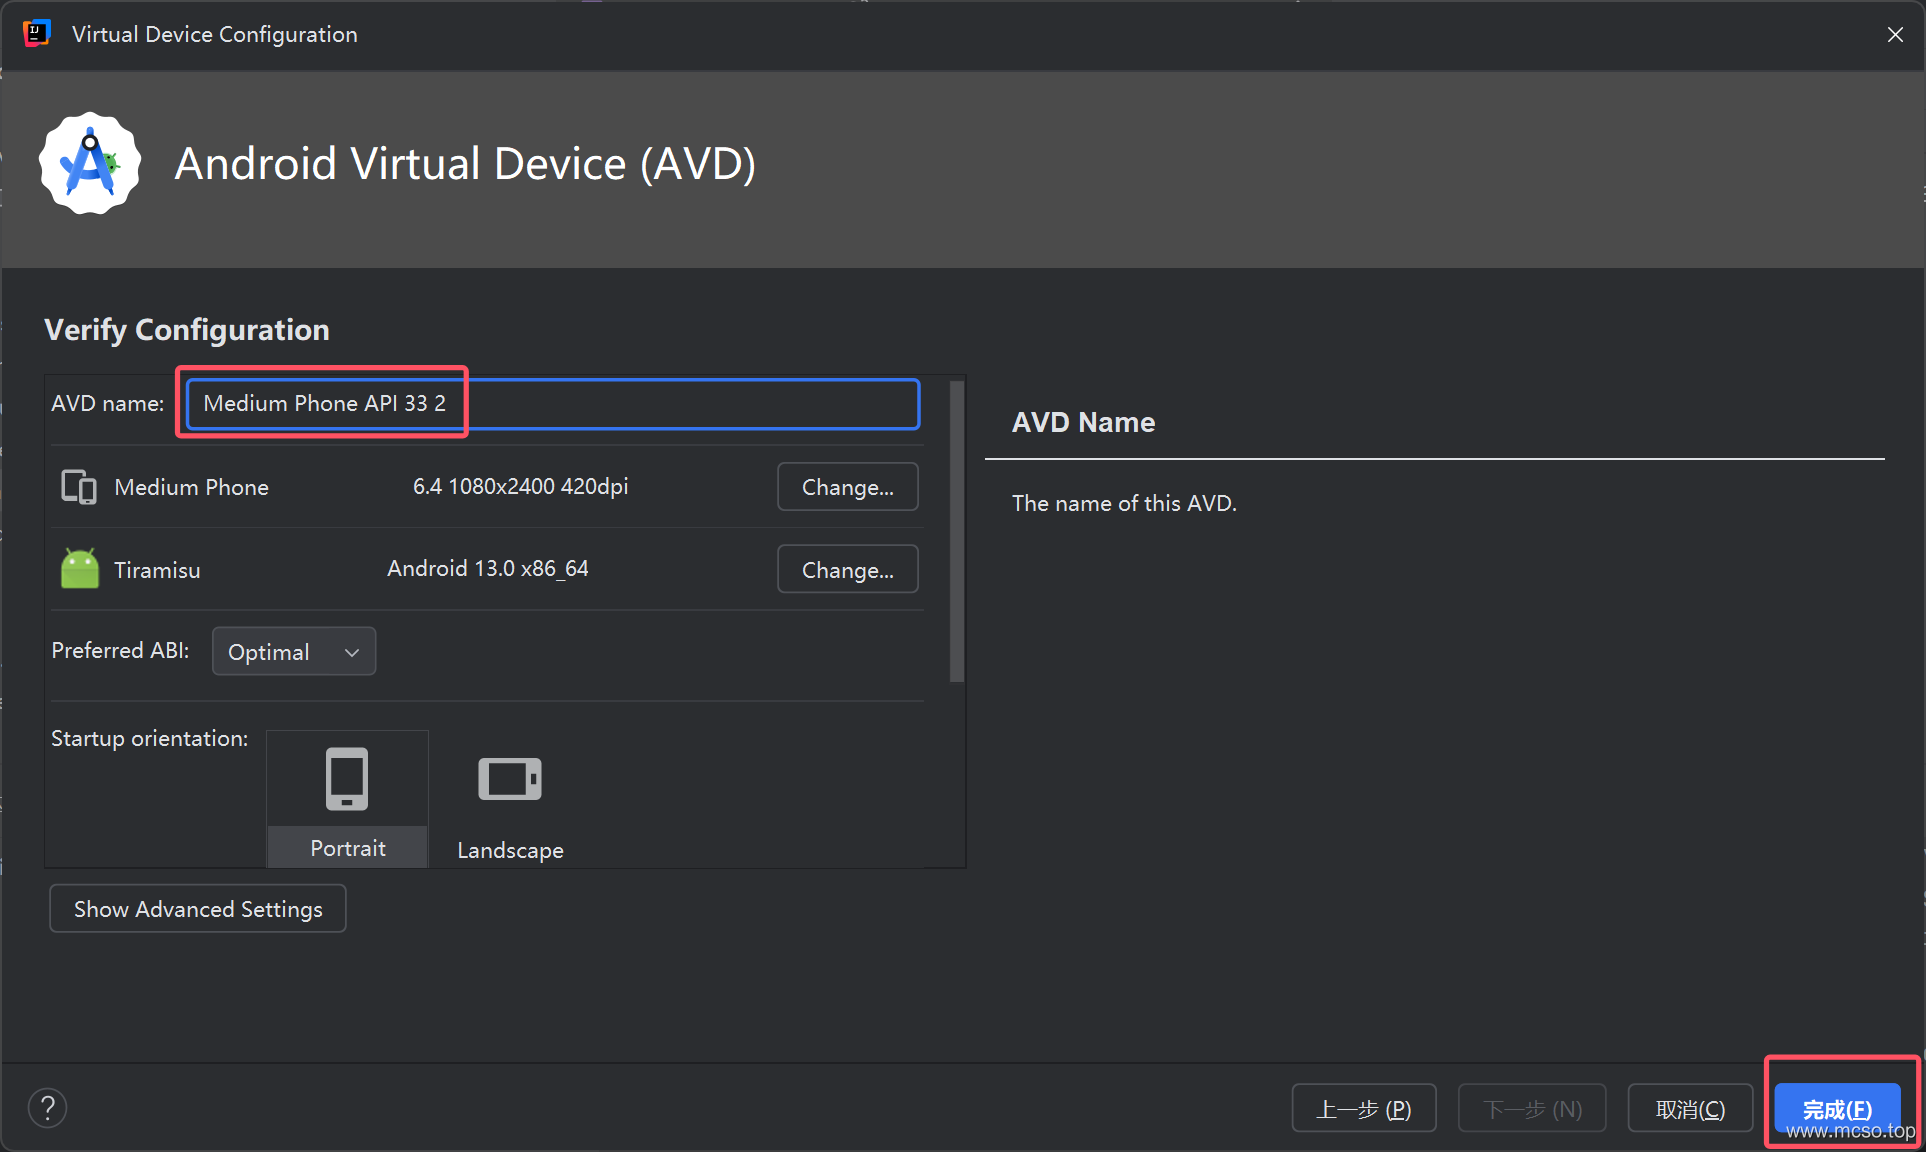The width and height of the screenshot is (1926, 1152).
Task: Click the 'Startup orientation:' label
Action: click(150, 738)
